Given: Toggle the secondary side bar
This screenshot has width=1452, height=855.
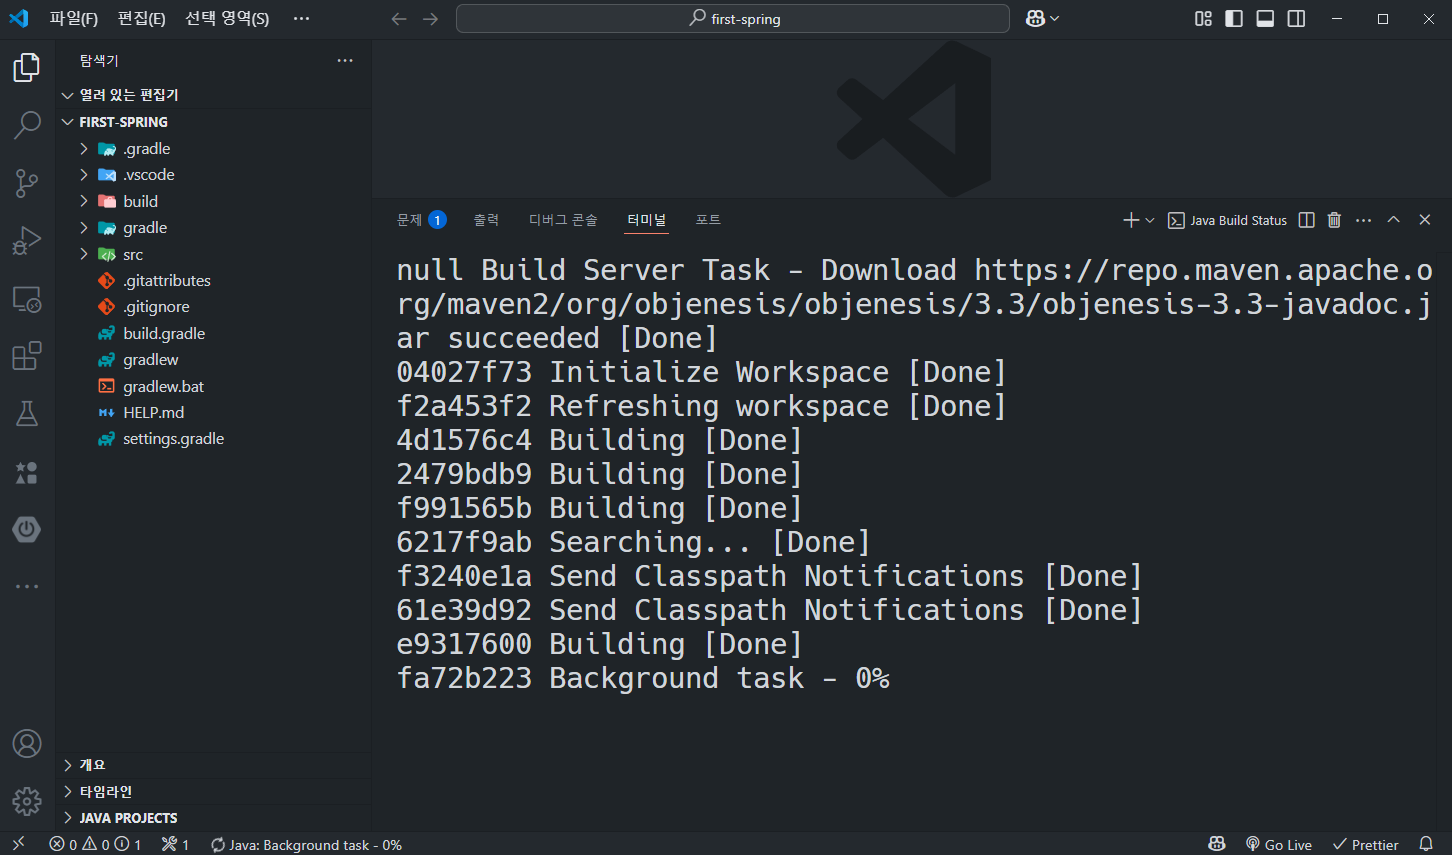Looking at the screenshot, I should [1296, 19].
